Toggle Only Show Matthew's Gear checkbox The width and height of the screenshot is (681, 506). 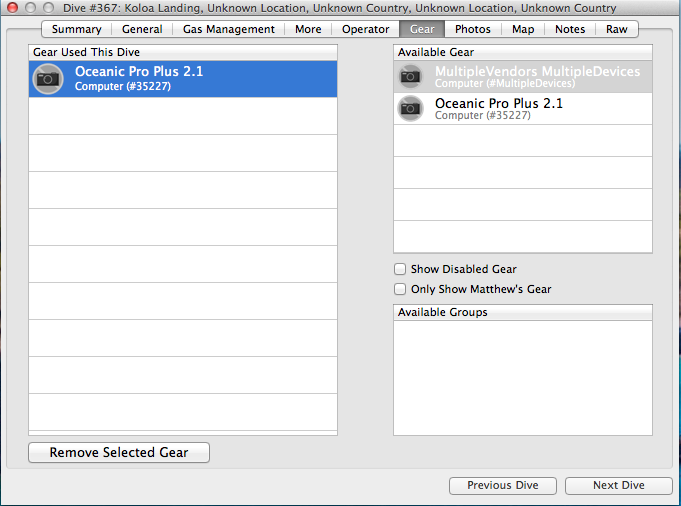coord(401,289)
